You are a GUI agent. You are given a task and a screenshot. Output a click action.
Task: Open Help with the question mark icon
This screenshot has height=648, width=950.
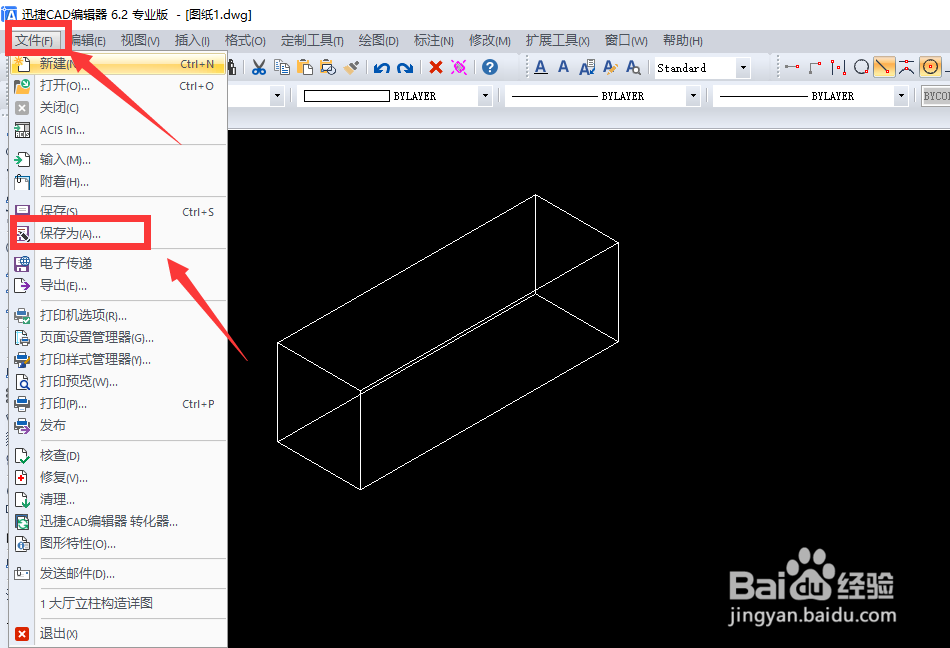click(x=490, y=67)
